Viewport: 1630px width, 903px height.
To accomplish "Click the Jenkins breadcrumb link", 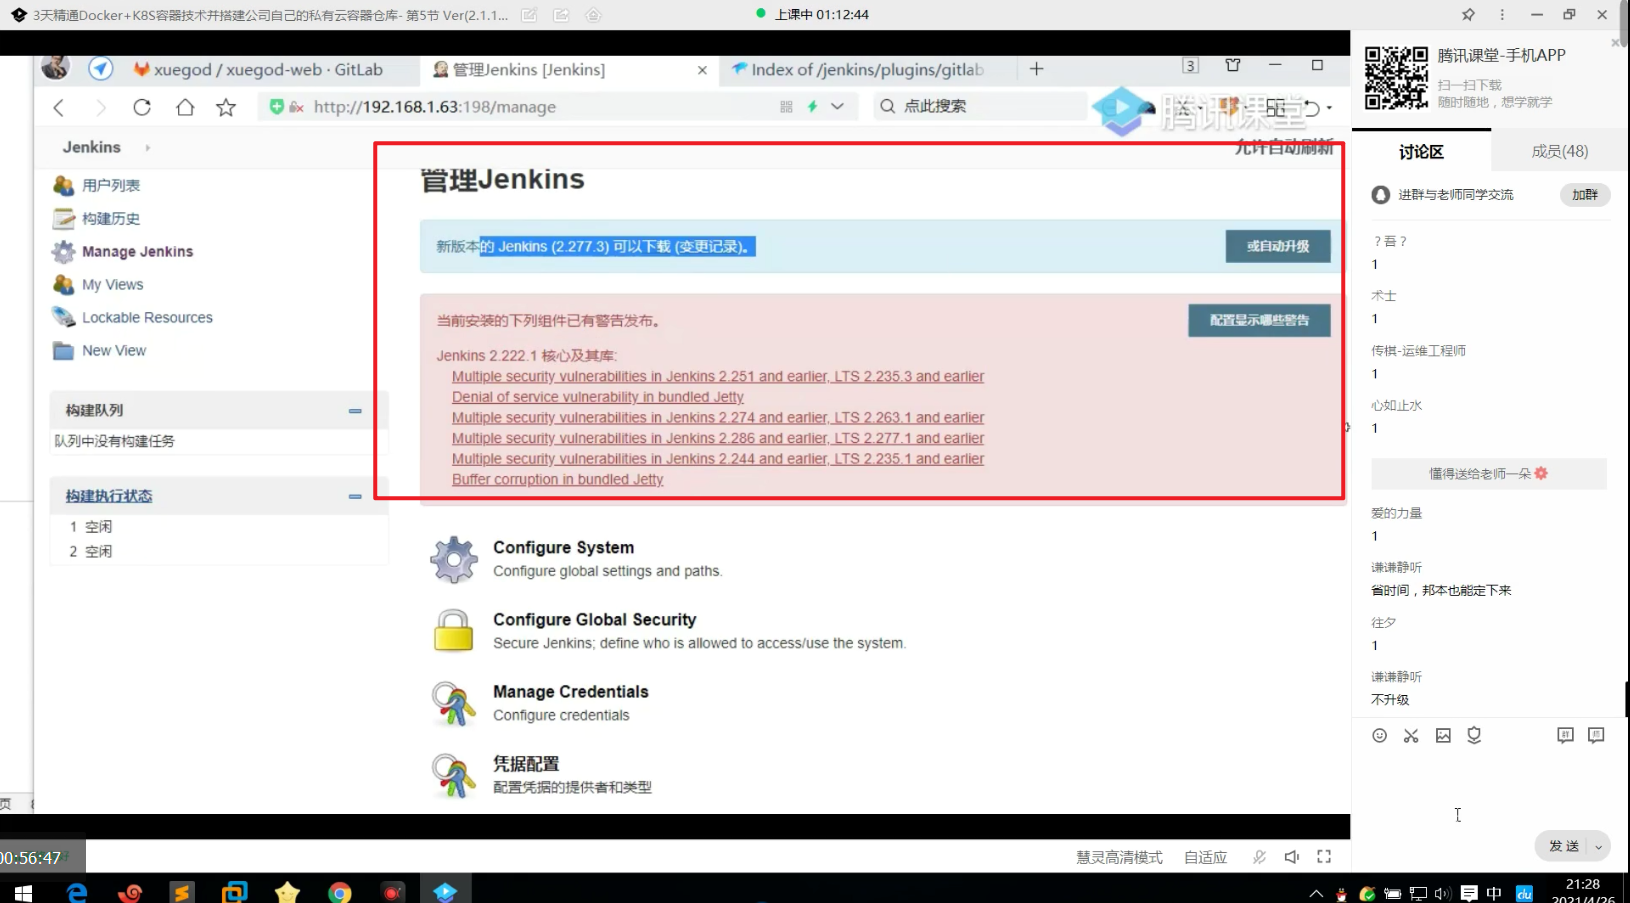I will tap(91, 147).
